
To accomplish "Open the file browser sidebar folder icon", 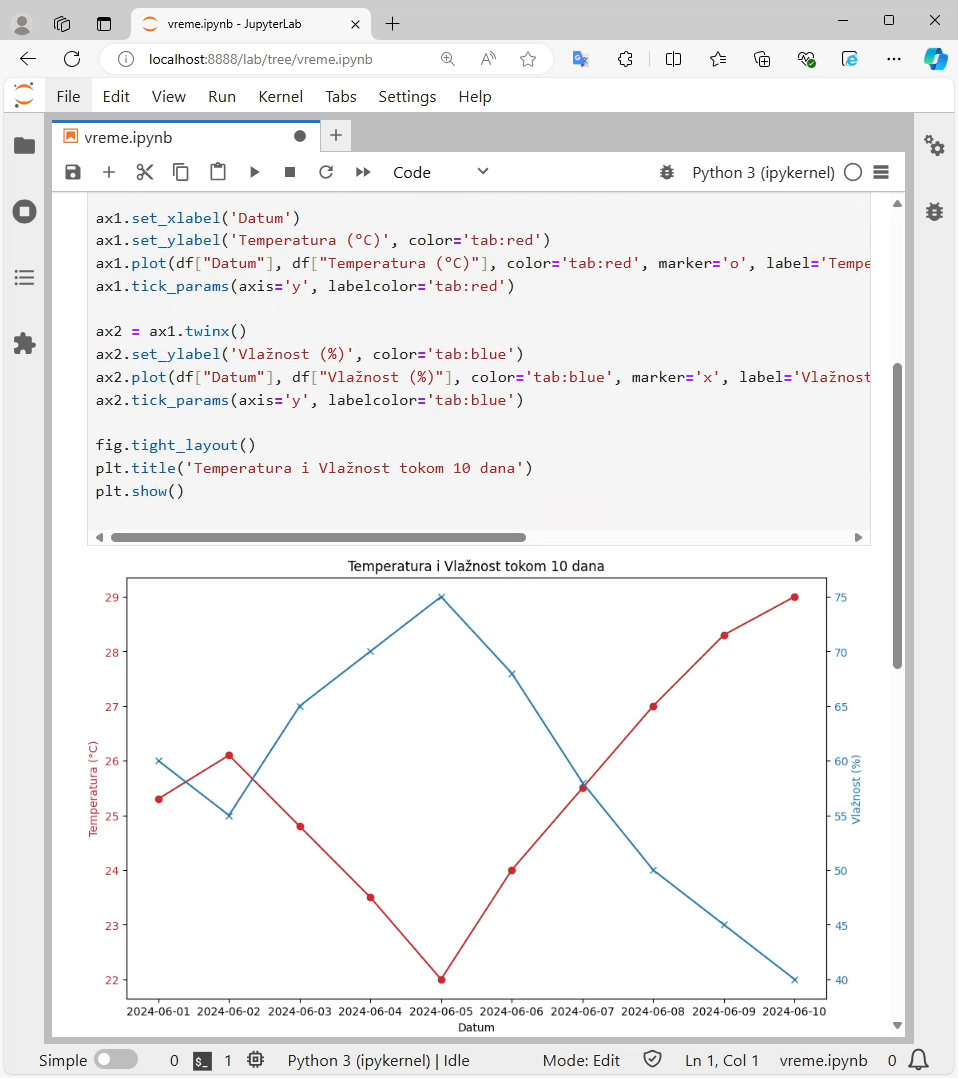I will tap(25, 146).
